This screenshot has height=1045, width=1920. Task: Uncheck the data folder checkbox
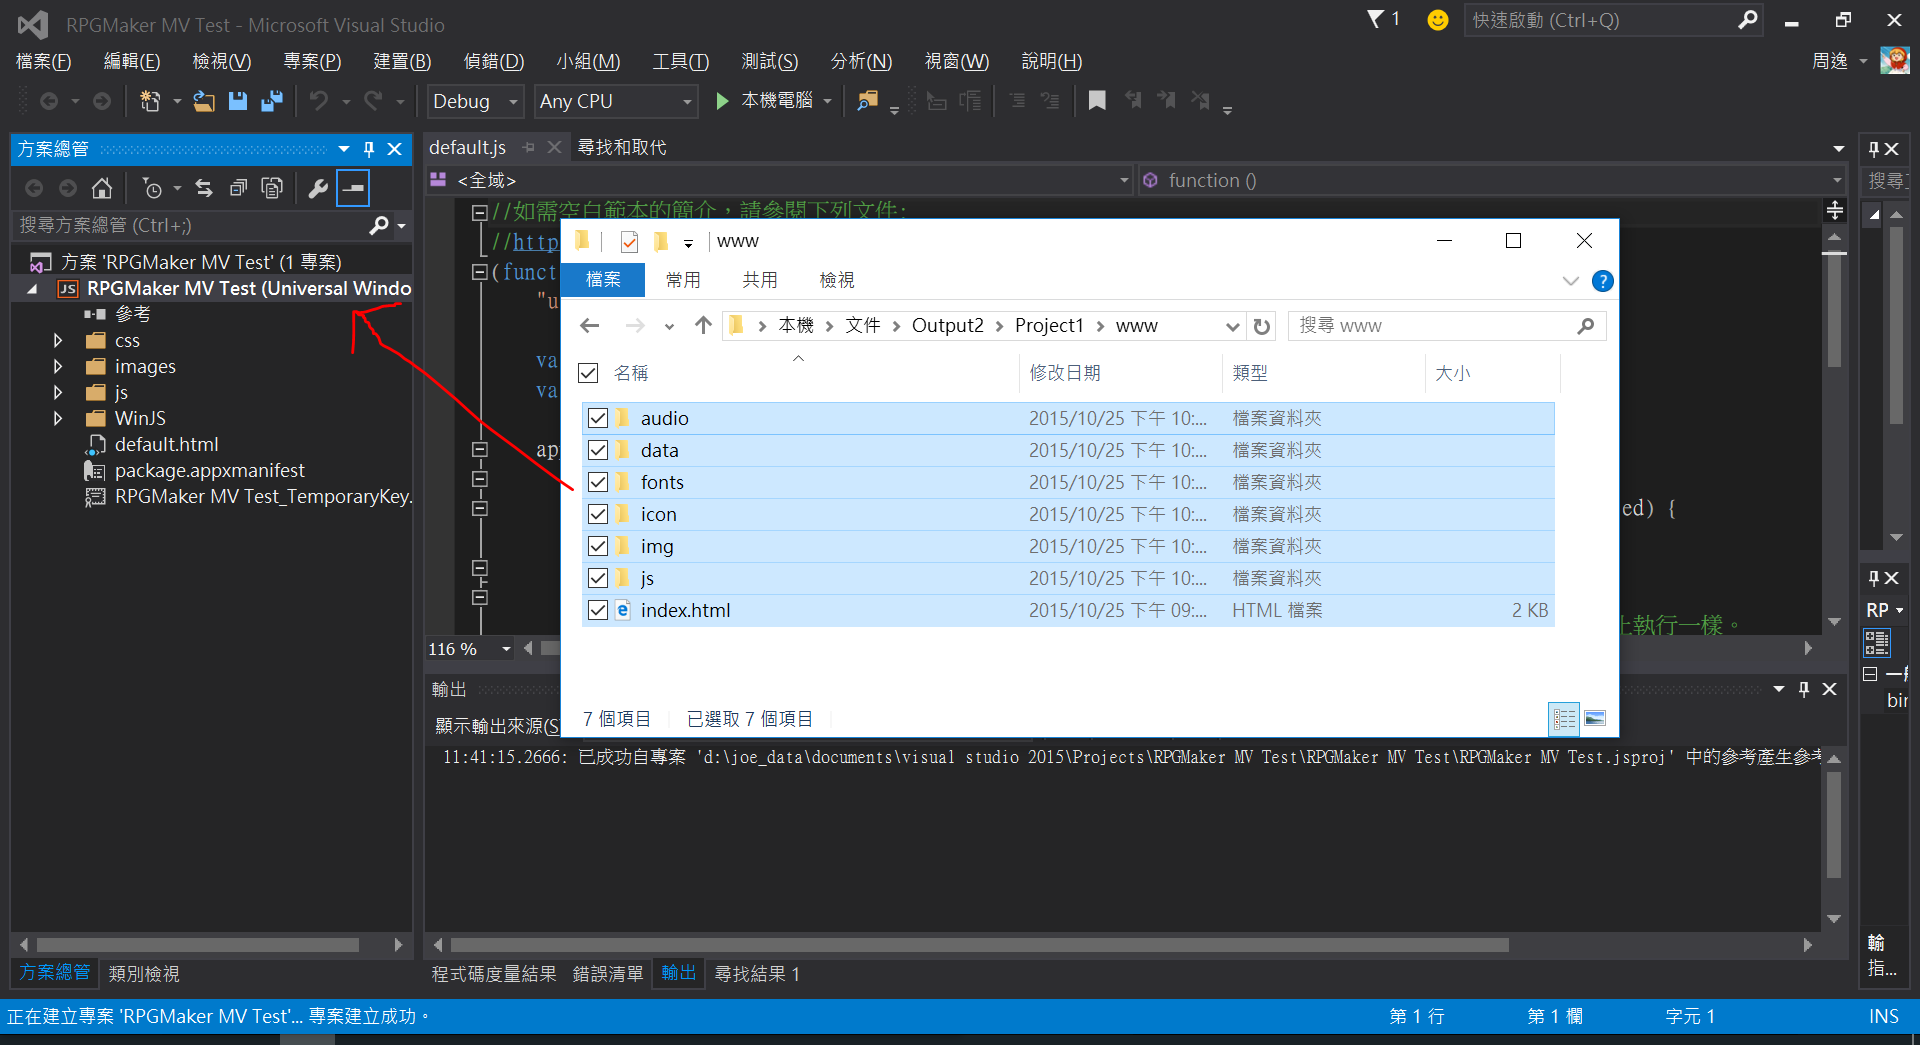(598, 450)
